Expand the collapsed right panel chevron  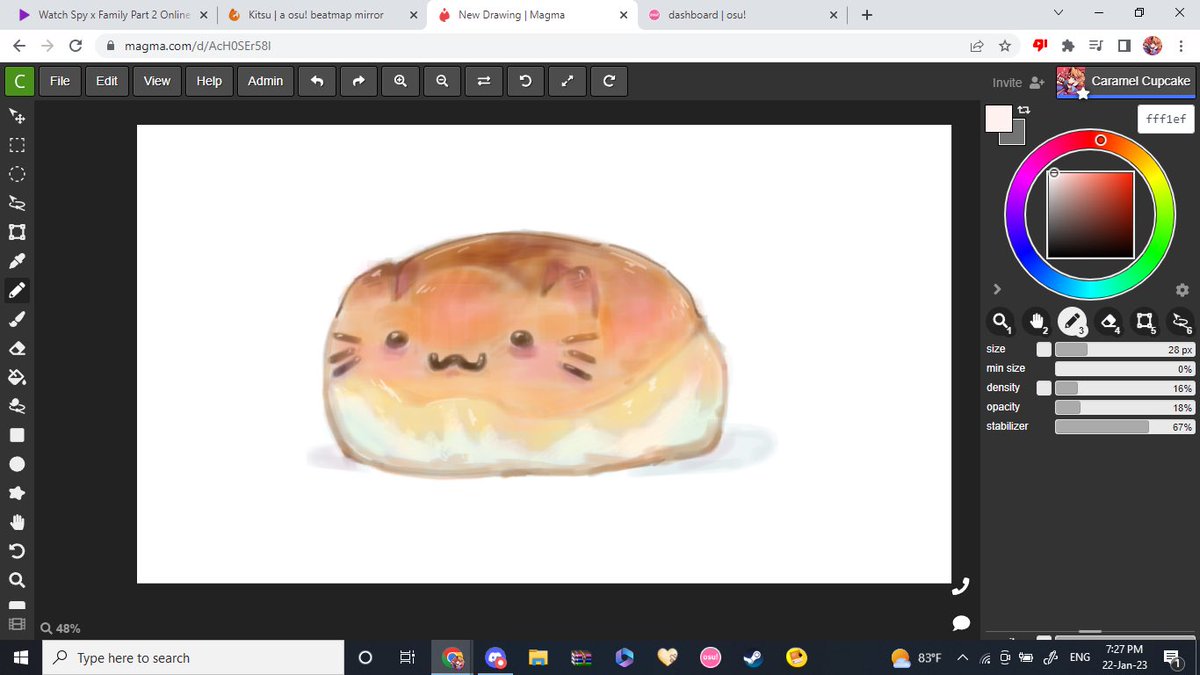click(996, 288)
